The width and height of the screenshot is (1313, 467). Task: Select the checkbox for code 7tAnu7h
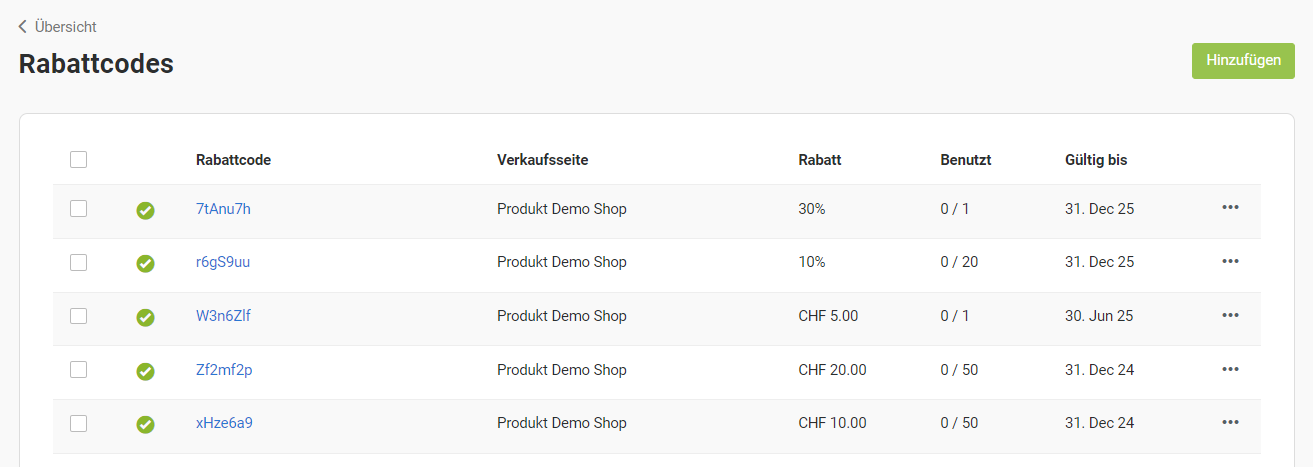(x=78, y=208)
